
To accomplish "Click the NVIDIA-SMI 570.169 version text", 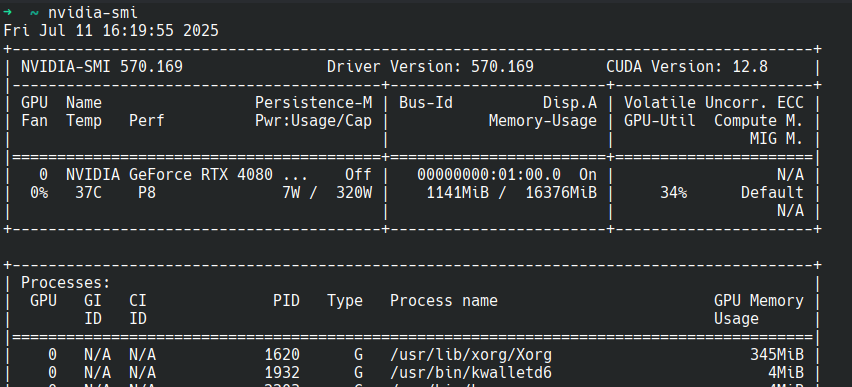I will 102,67.
